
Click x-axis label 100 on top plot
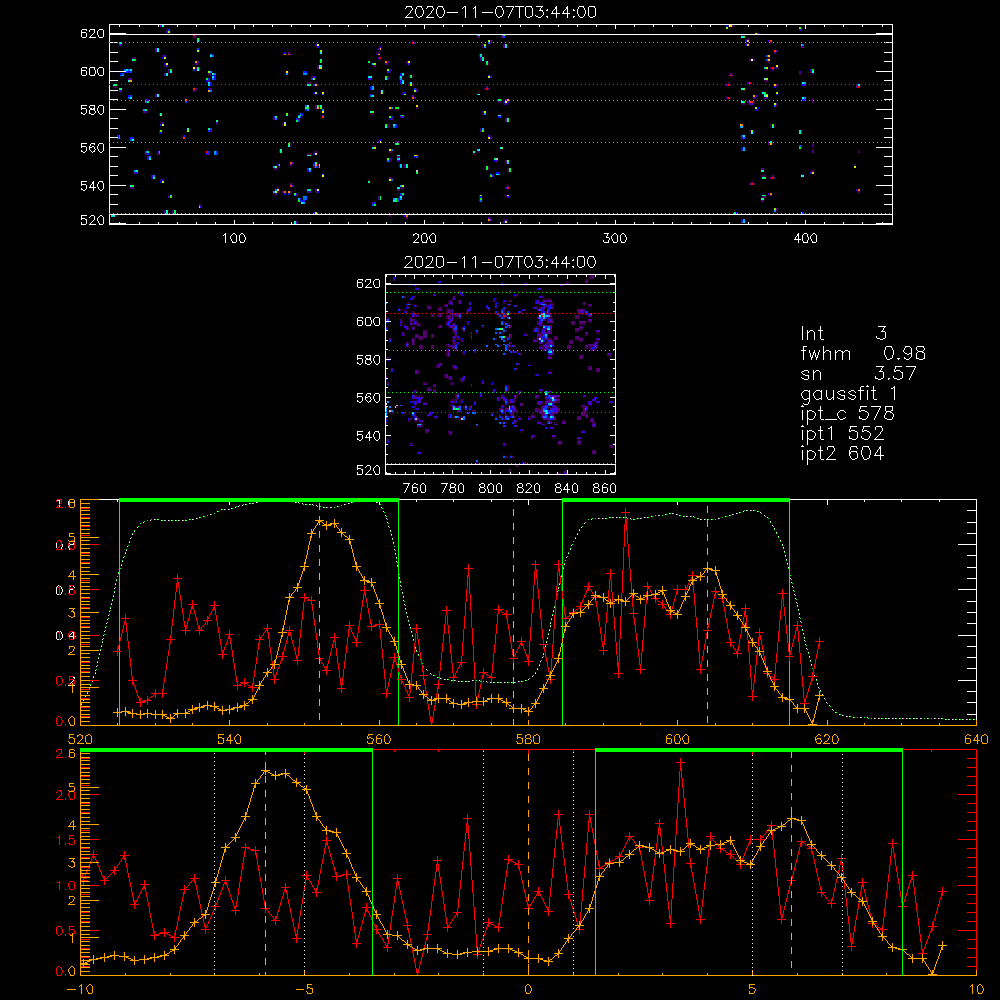click(234, 239)
